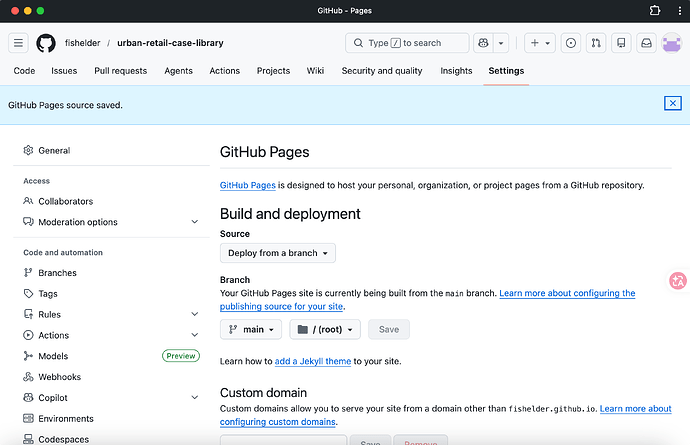The width and height of the screenshot is (690, 445).
Task: Open the Projects tab
Action: point(273,71)
